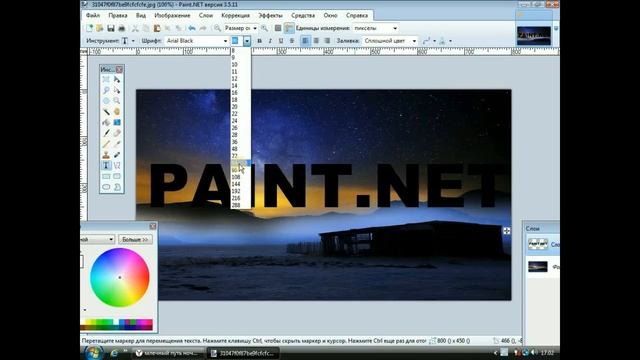Viewport: 640px width, 360px height.
Task: Select the Paint Bucket tool
Action: click(x=106, y=122)
